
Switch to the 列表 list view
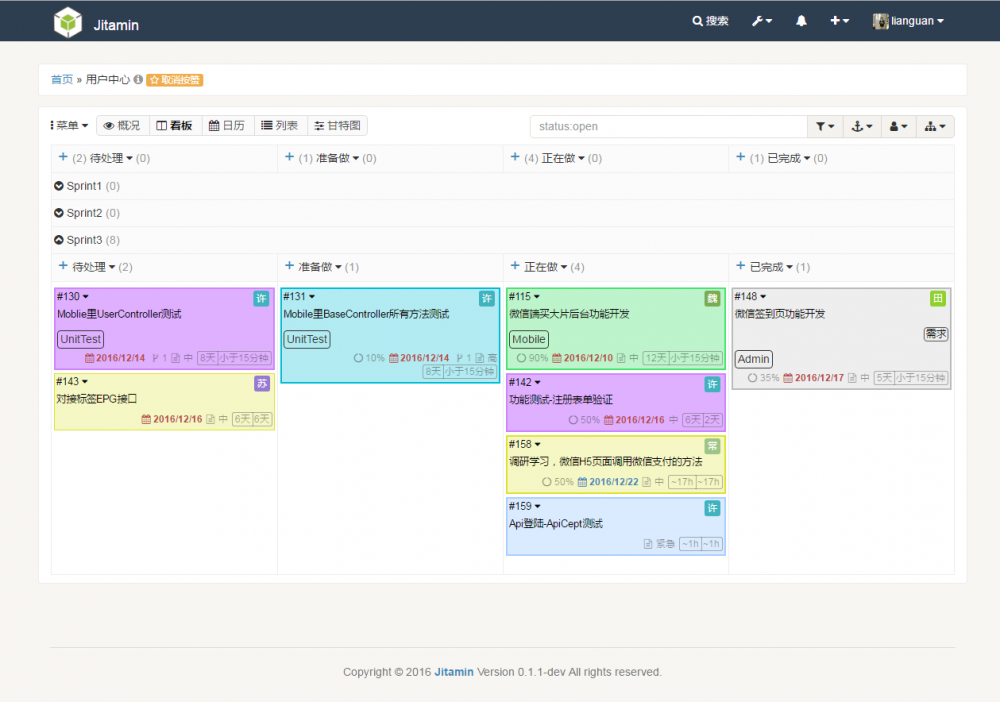(x=280, y=126)
